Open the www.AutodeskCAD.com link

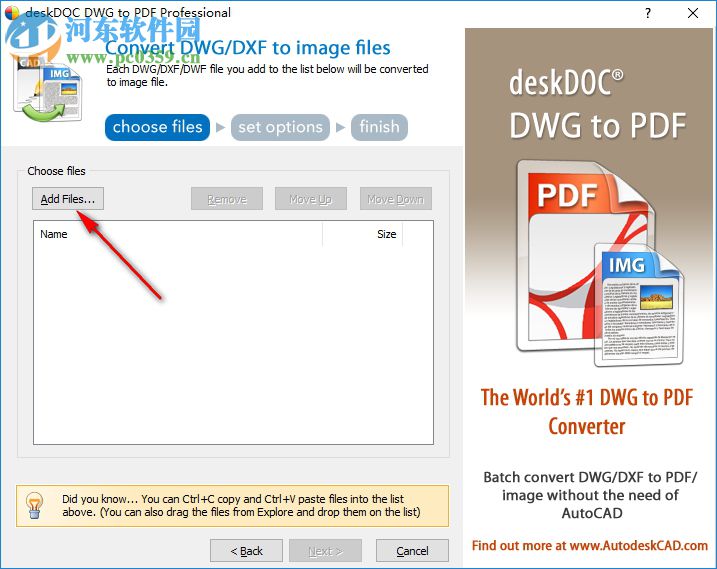pos(639,545)
